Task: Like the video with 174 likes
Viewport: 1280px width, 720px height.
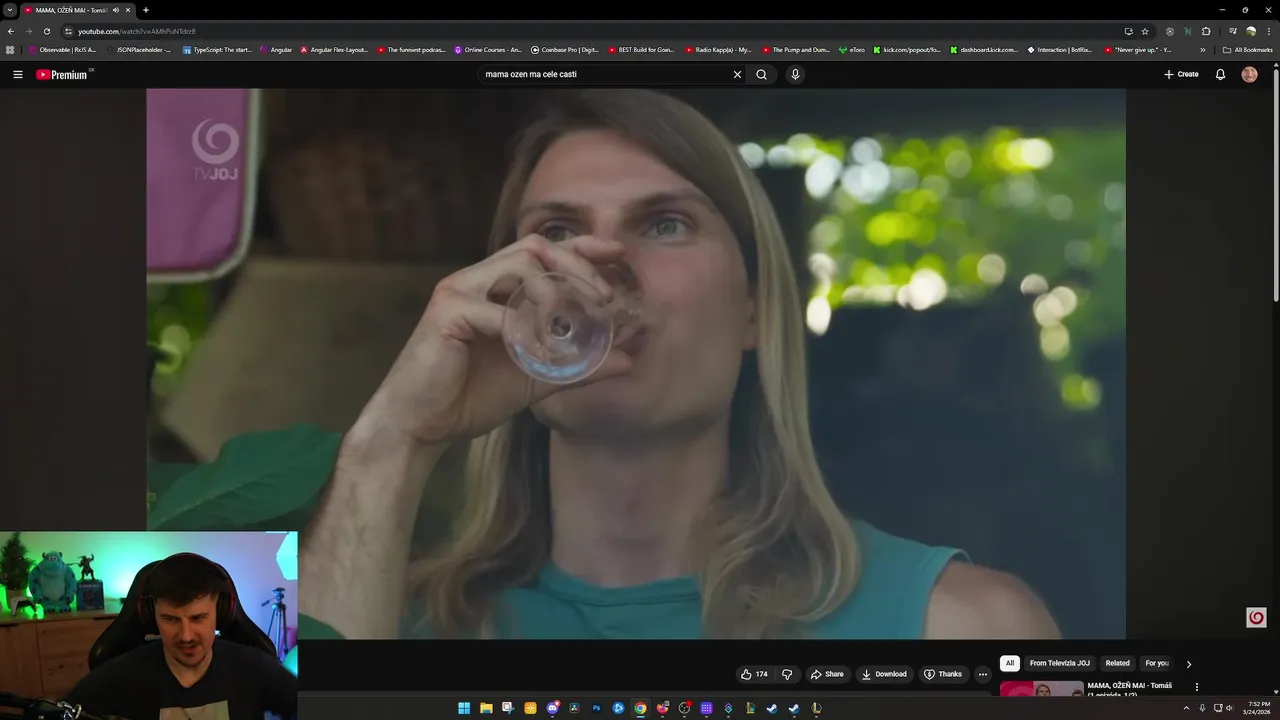Action: (754, 674)
